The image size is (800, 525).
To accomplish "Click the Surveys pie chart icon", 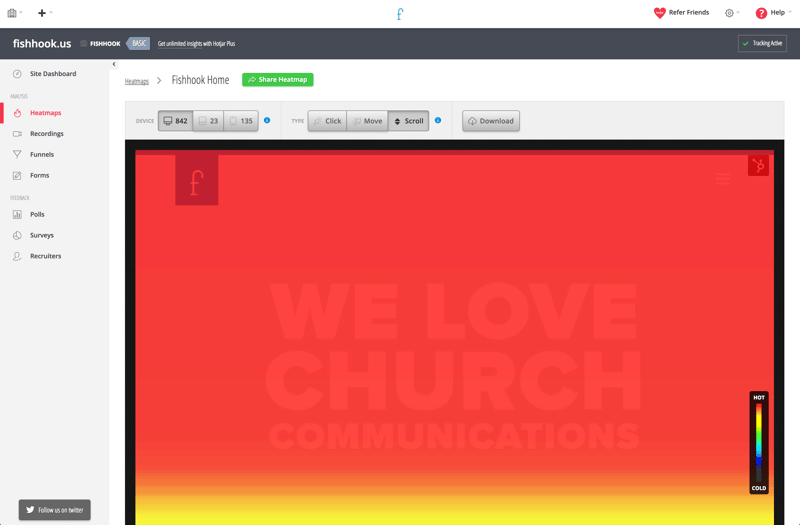I will coord(17,235).
